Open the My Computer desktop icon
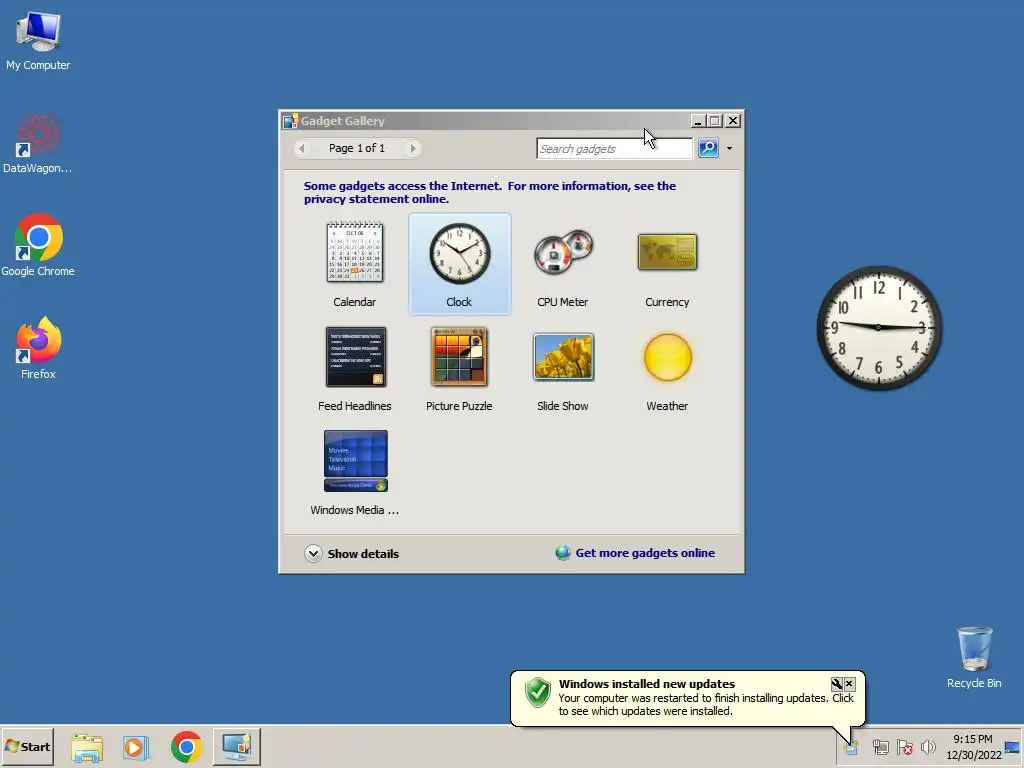The height and width of the screenshot is (768, 1024). 38,40
